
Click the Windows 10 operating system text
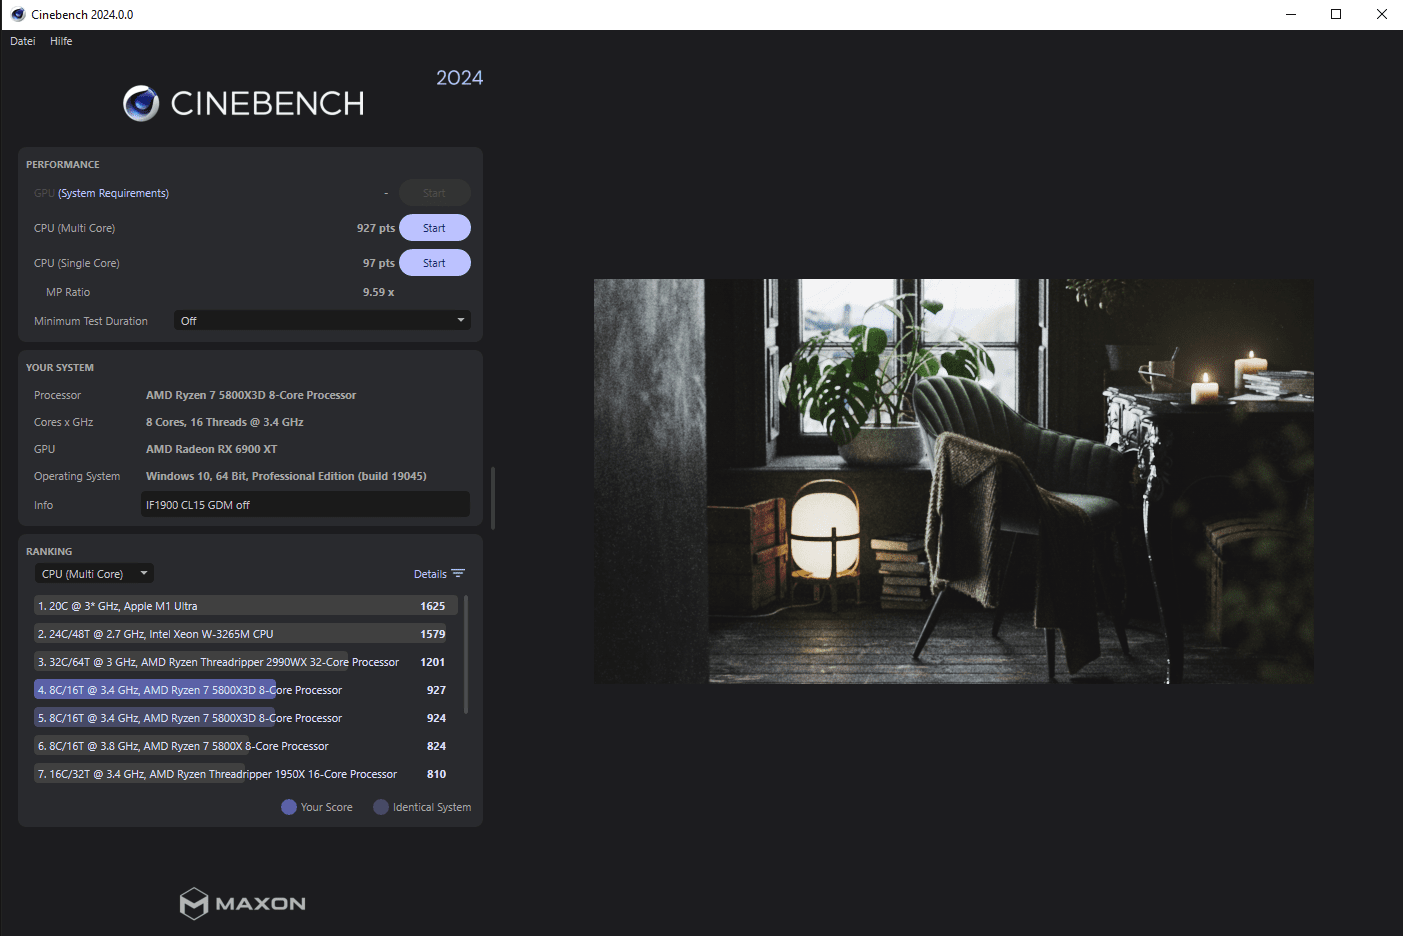coord(286,476)
